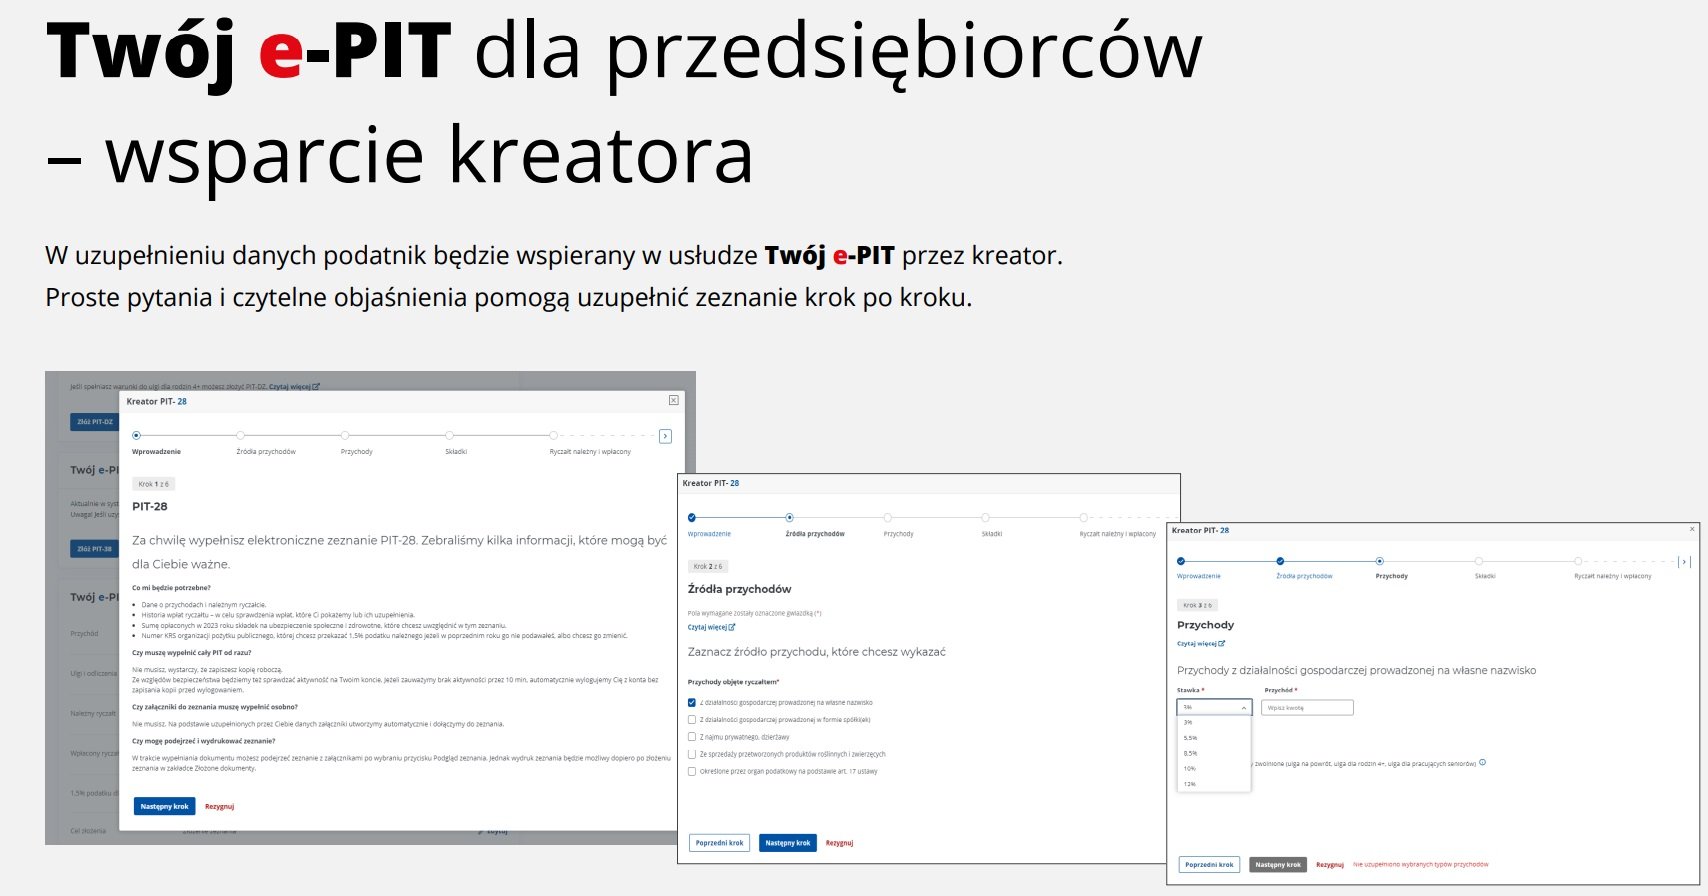Image resolution: width=1708 pixels, height=896 pixels.
Task: Open 'Czytaj więcej' under Przychody heading
Action: [1201, 643]
